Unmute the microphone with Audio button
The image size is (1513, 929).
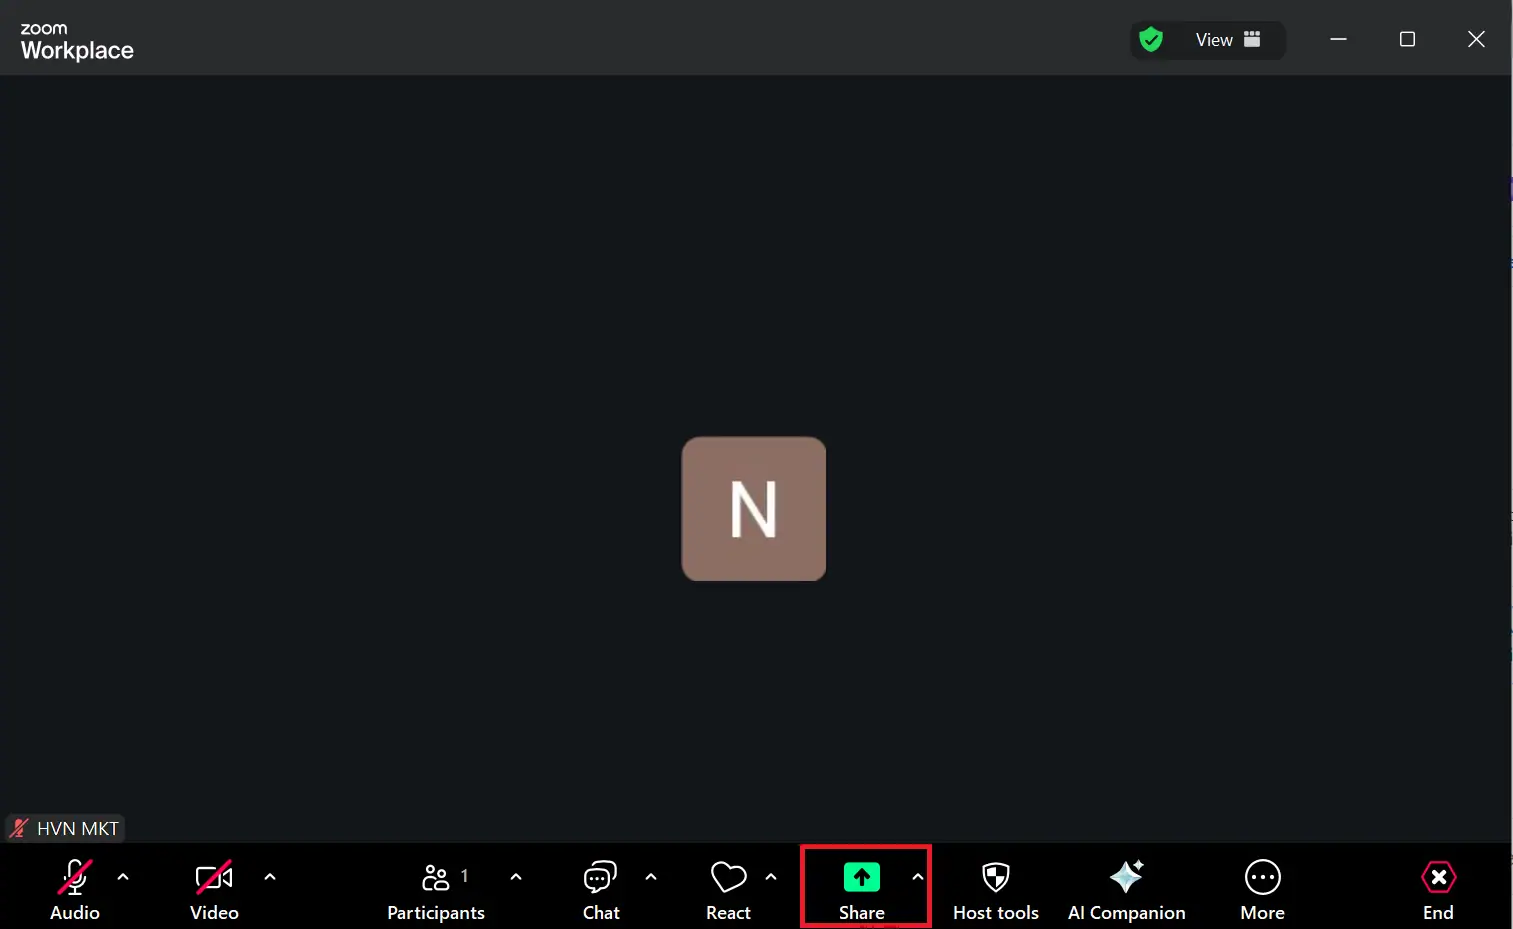(75, 888)
